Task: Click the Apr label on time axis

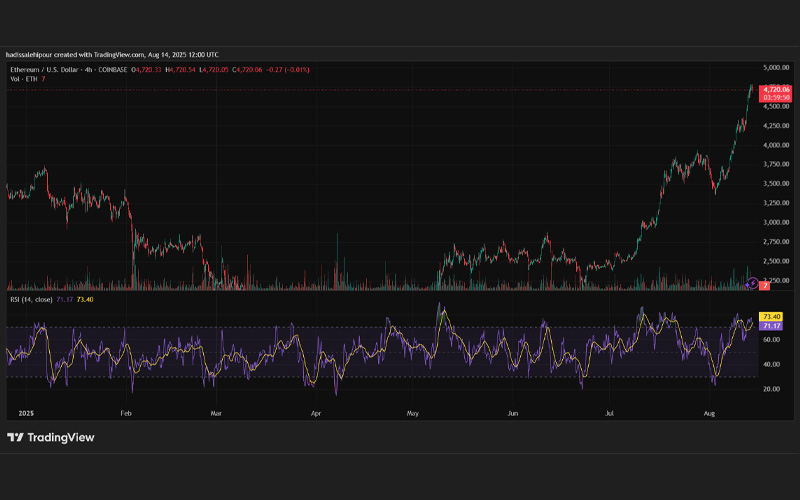Action: pyautogui.click(x=316, y=413)
